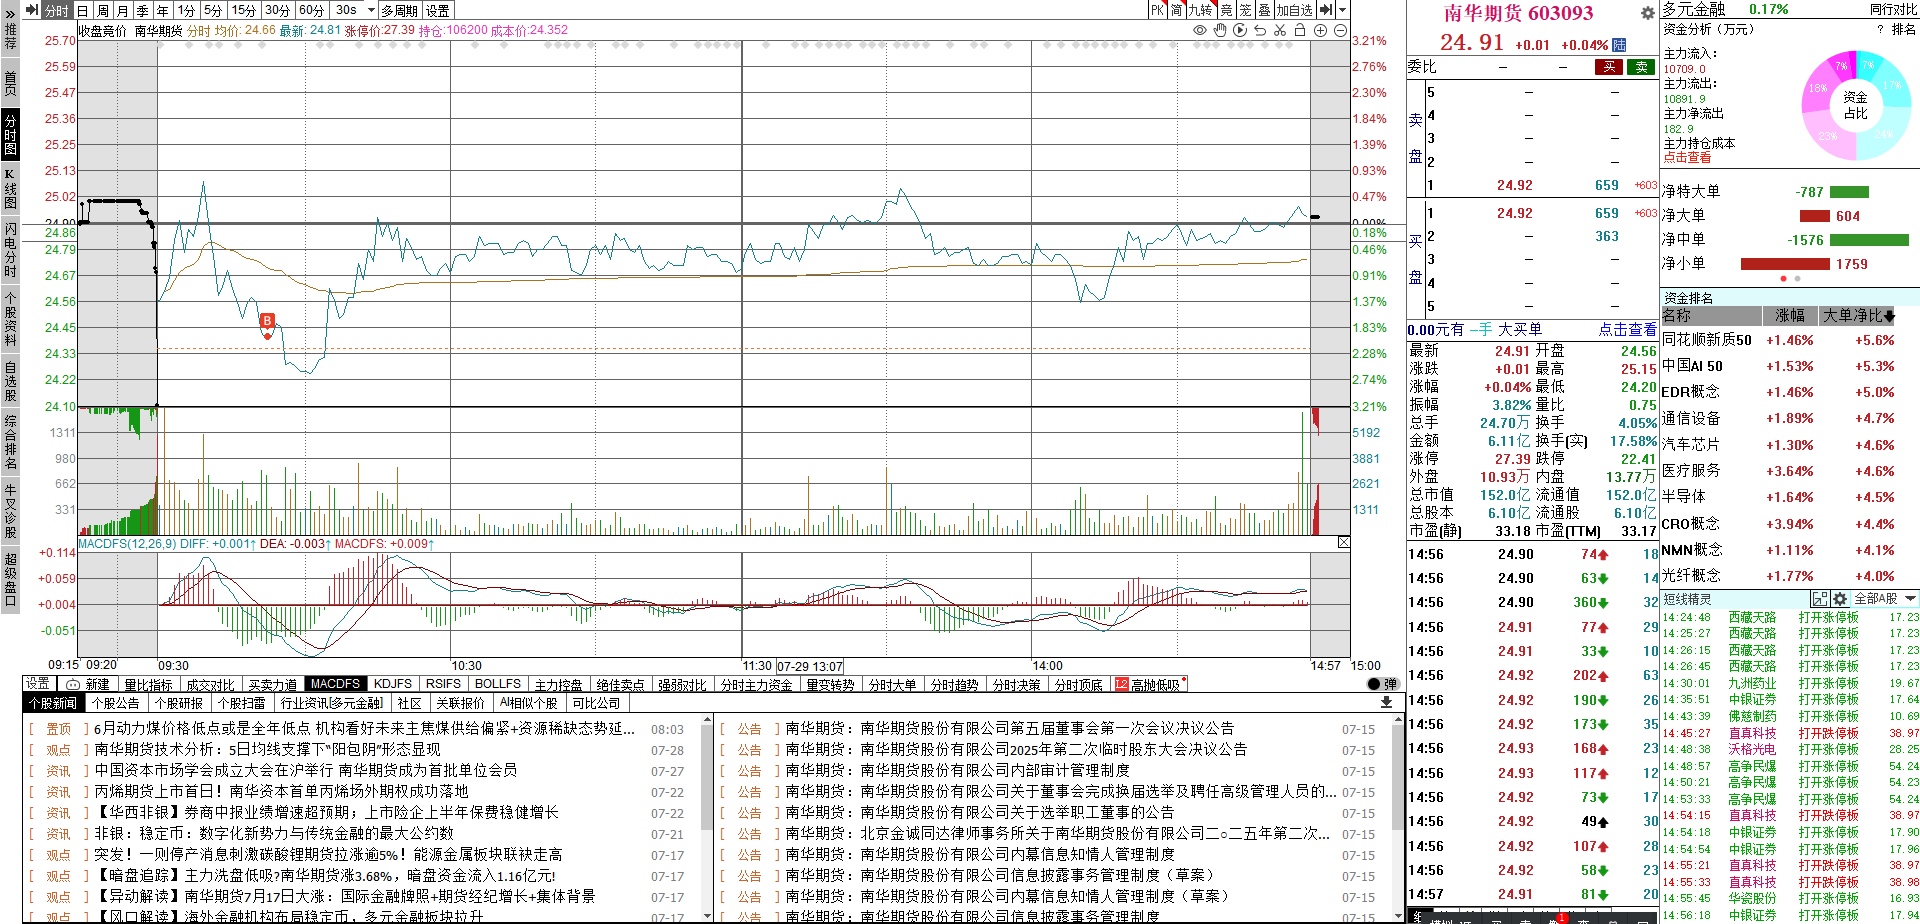This screenshot has width=1920, height=924.
Task: Toggle the lock icon above the chart
Action: pyautogui.click(x=1300, y=31)
